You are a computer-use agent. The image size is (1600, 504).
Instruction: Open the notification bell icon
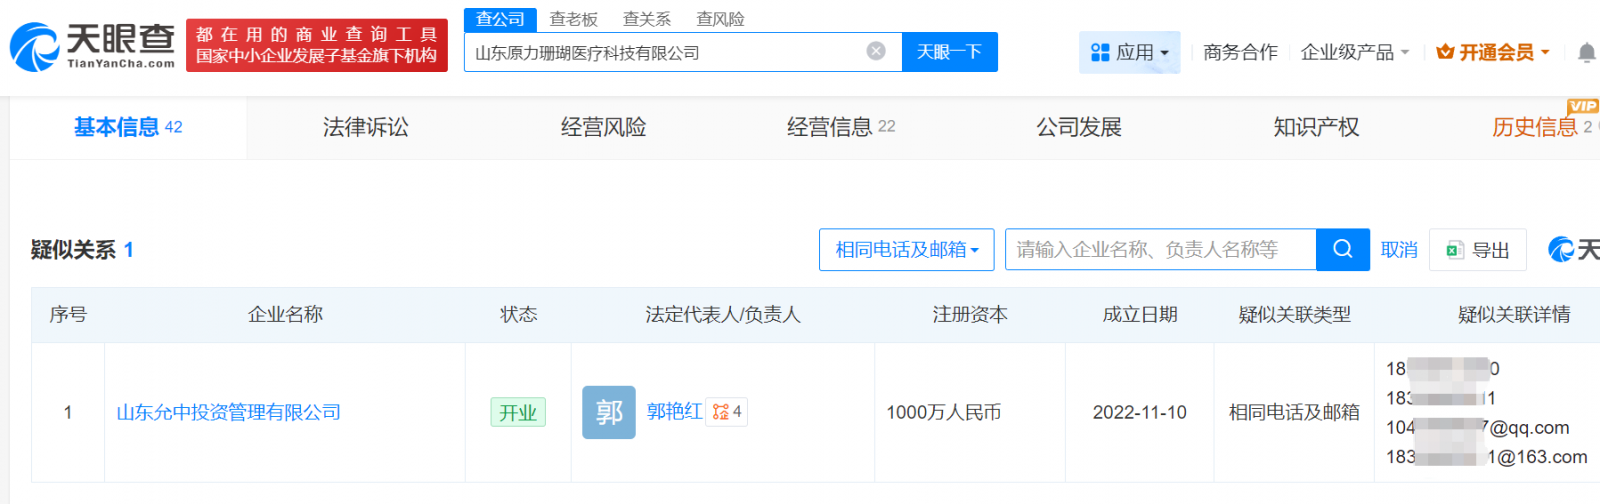click(1586, 52)
